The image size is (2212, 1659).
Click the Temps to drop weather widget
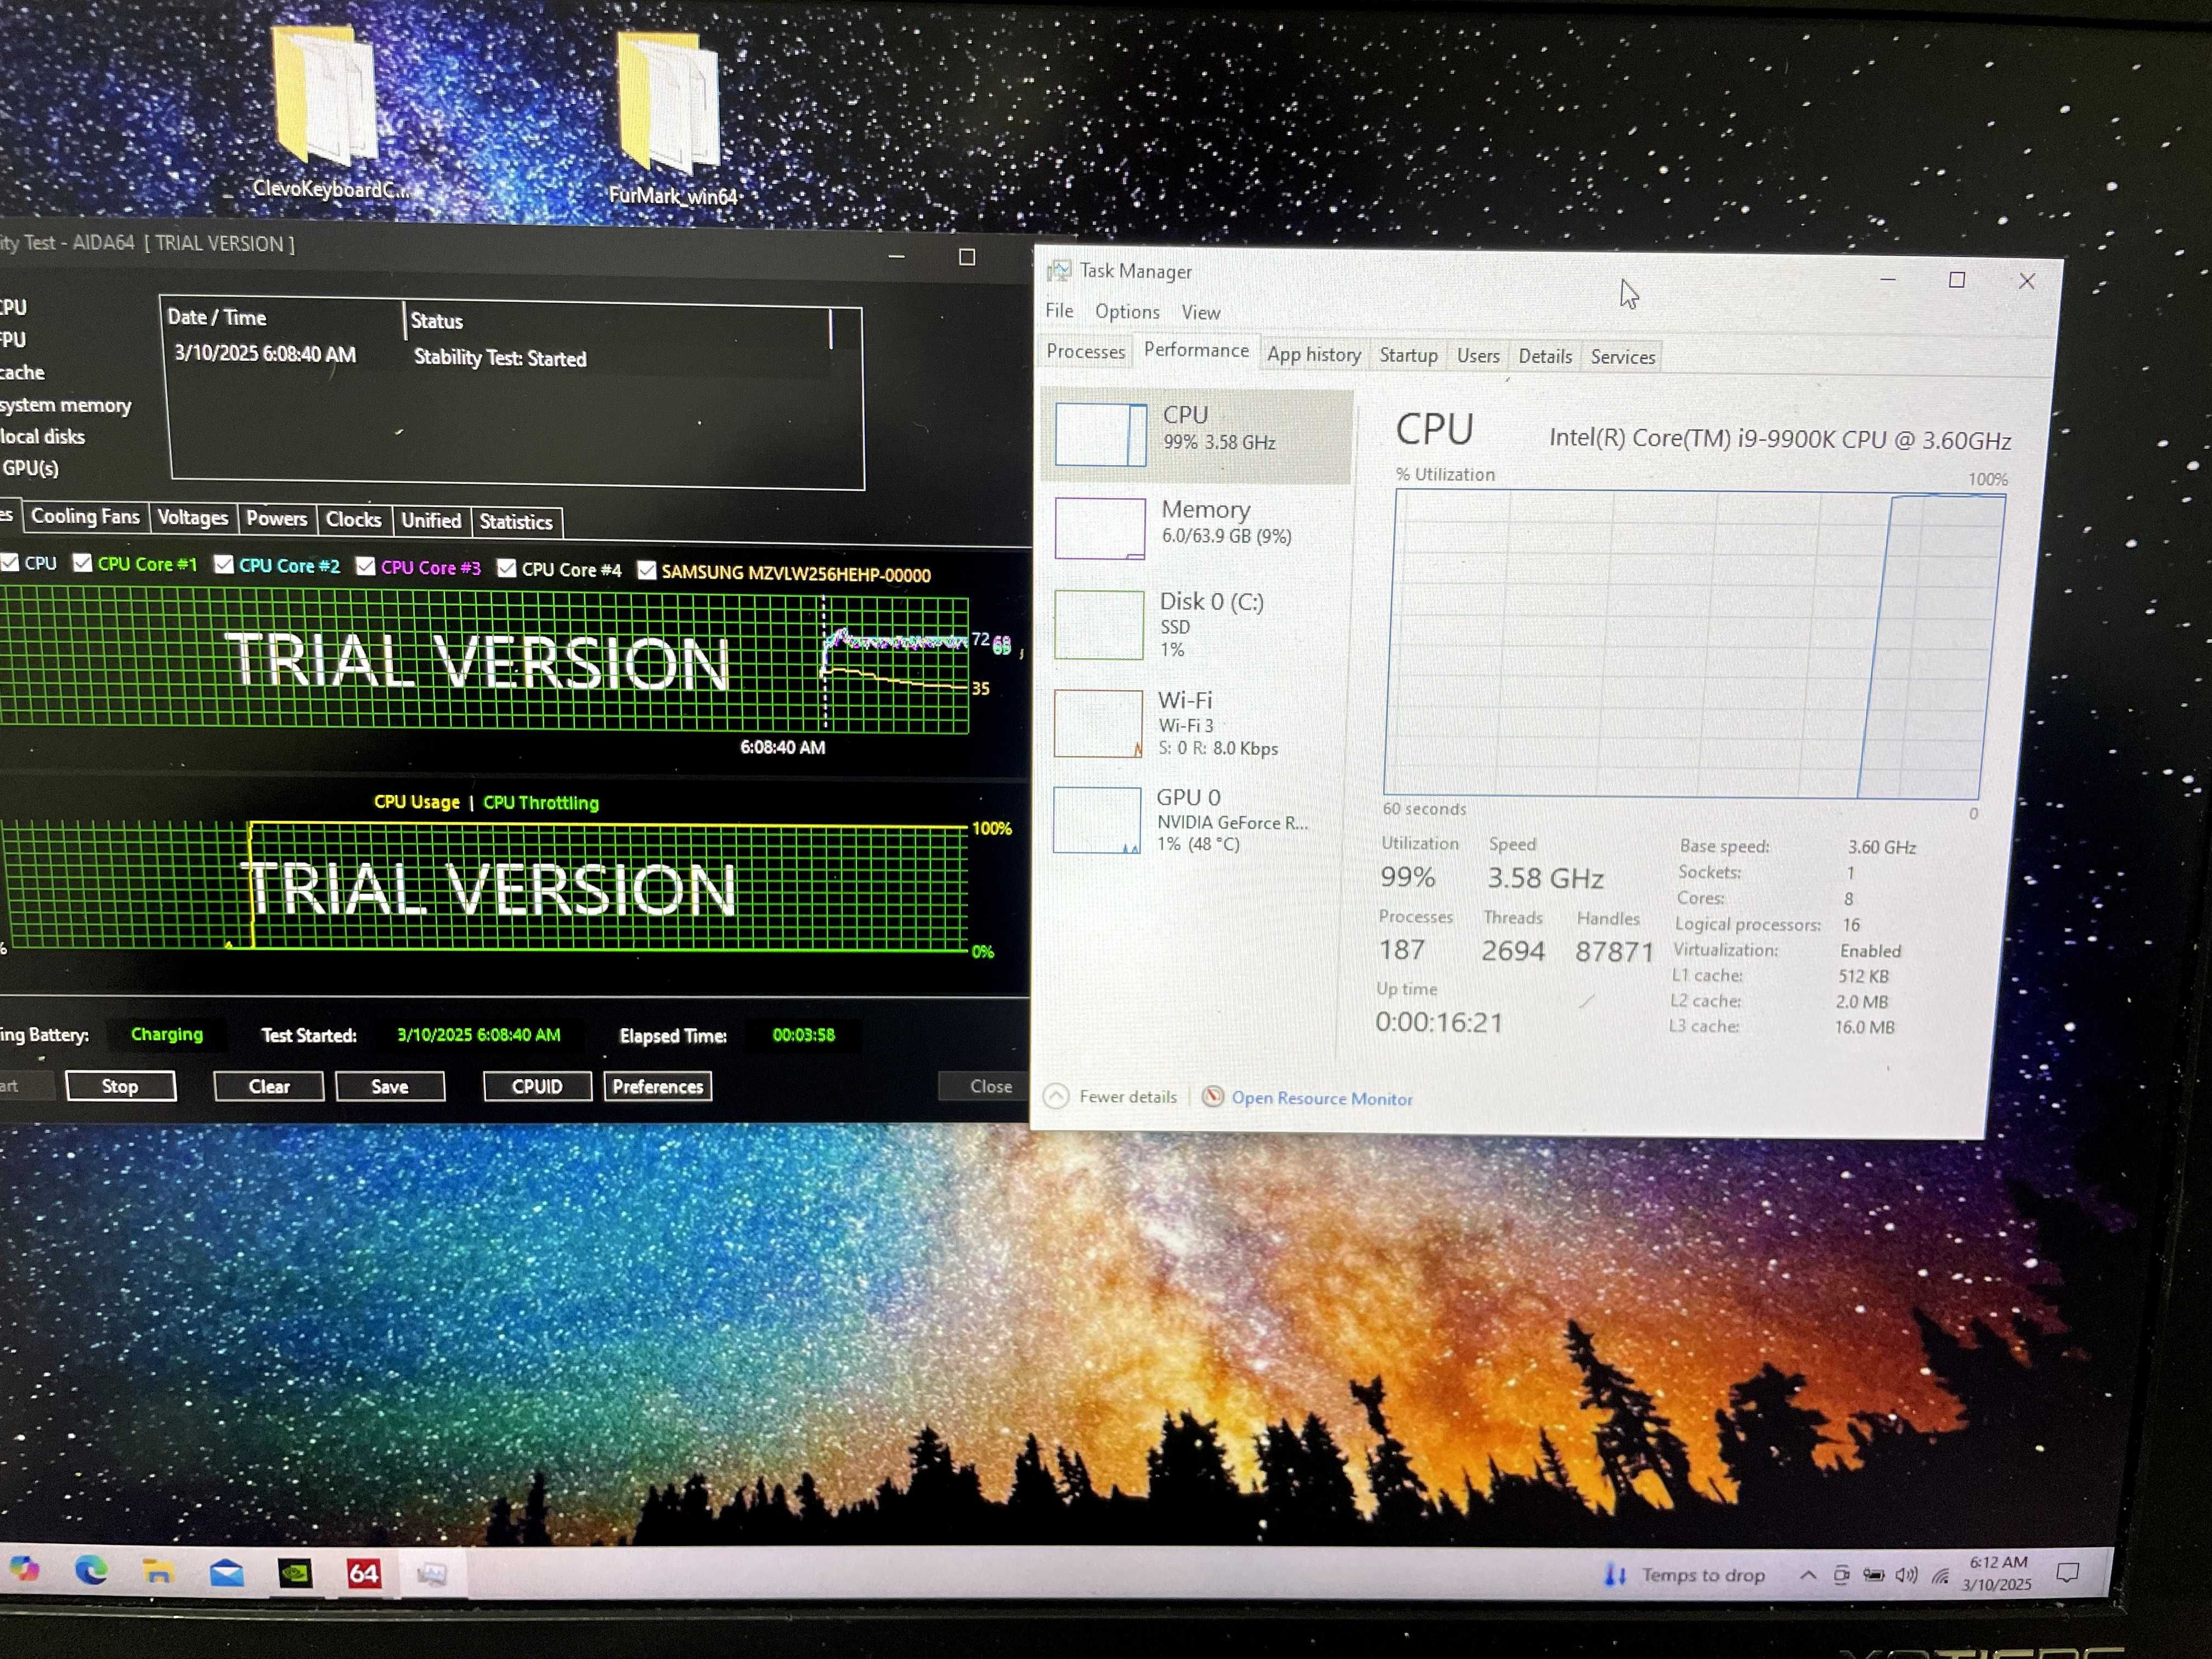(1685, 1575)
